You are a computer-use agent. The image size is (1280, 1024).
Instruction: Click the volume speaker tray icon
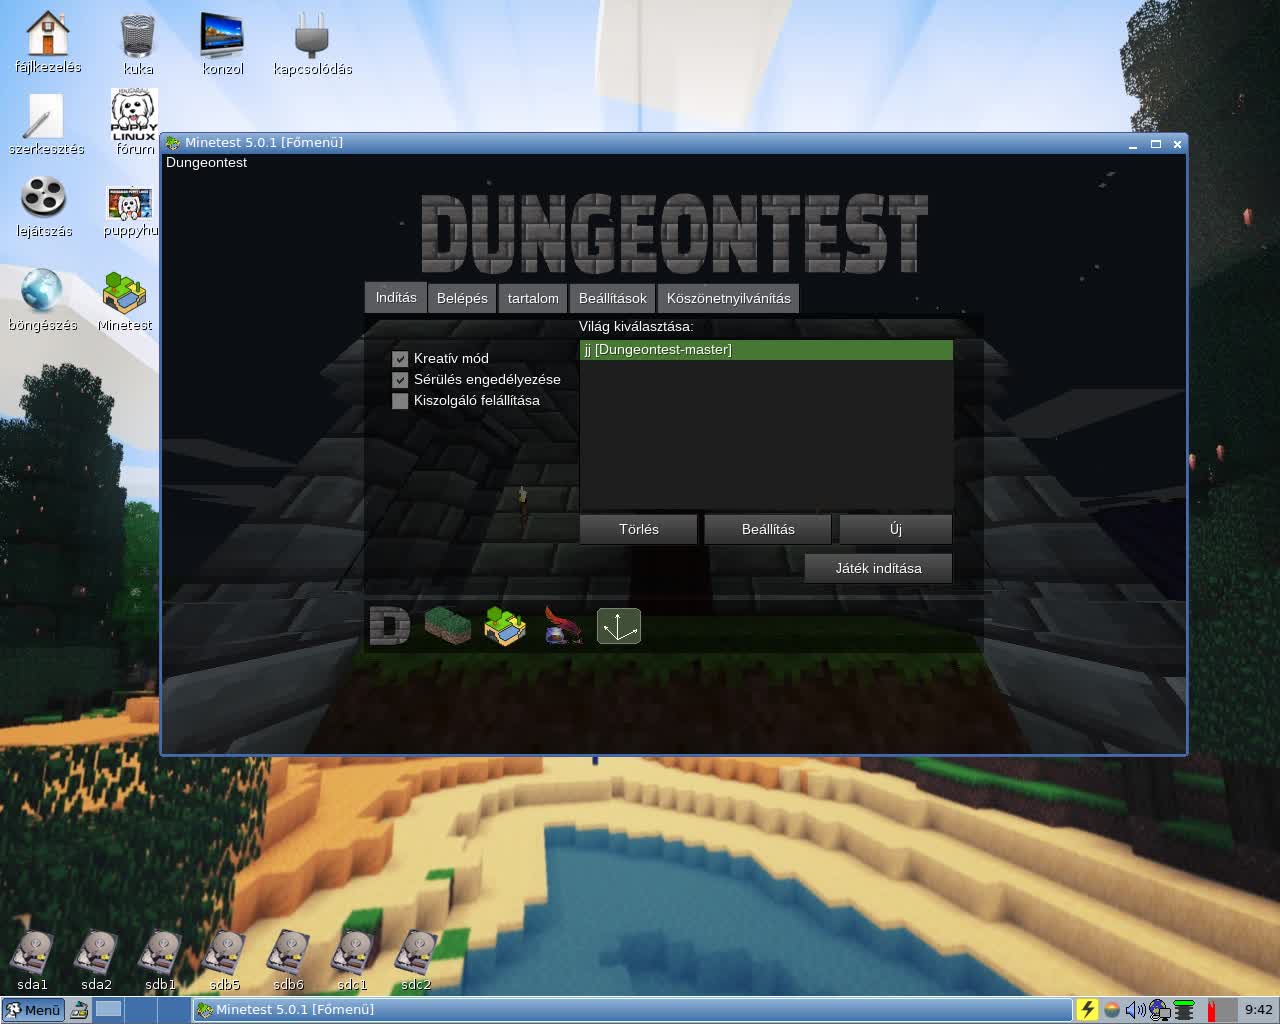[1135, 1010]
